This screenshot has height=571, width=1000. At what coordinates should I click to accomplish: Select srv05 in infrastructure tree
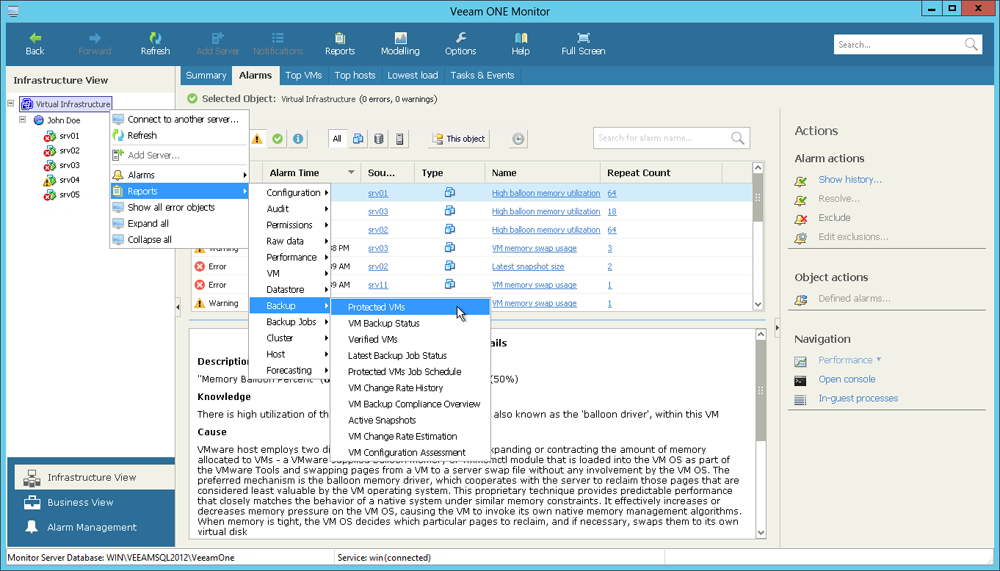(x=62, y=195)
